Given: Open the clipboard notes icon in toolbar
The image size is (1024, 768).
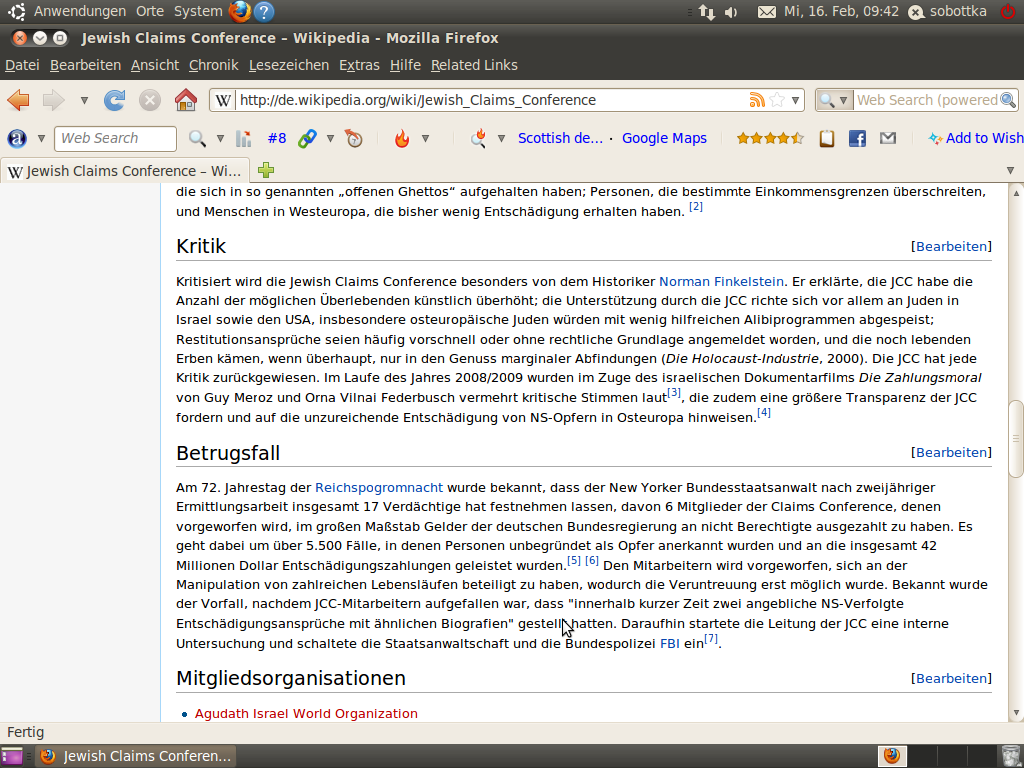Looking at the screenshot, I should pos(827,138).
